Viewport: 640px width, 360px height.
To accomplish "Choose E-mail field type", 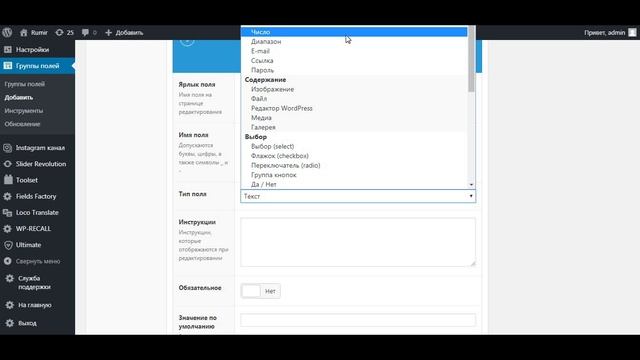I will [x=354, y=51].
